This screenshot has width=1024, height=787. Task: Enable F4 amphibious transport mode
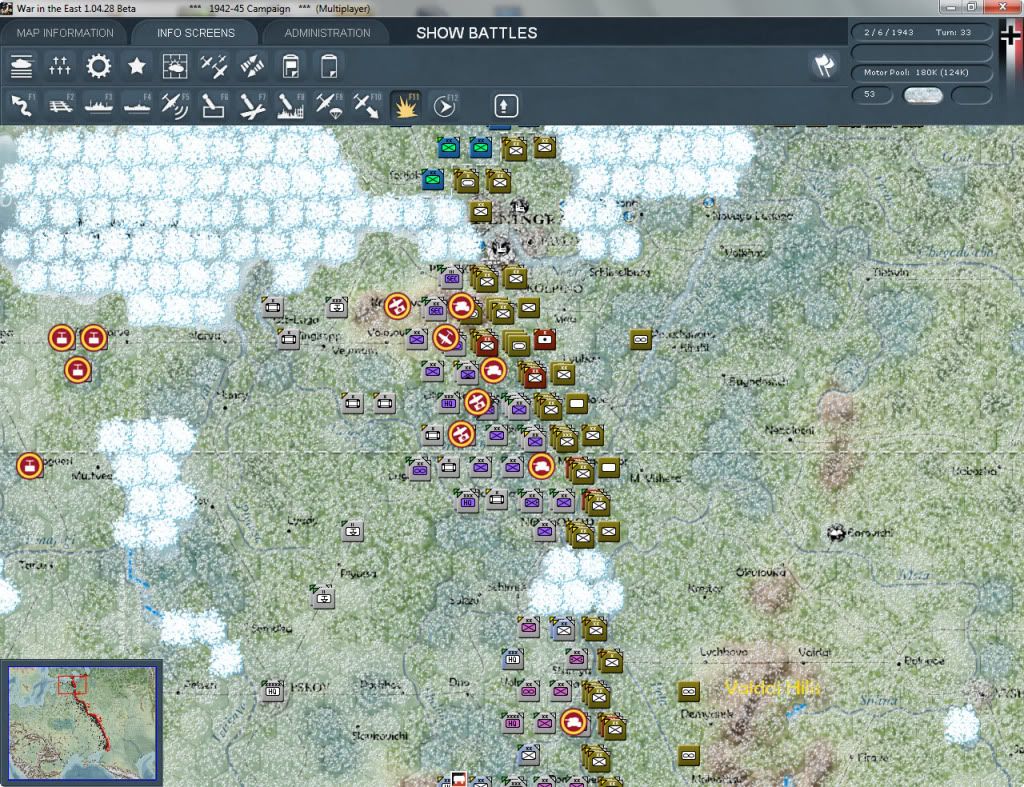point(137,106)
